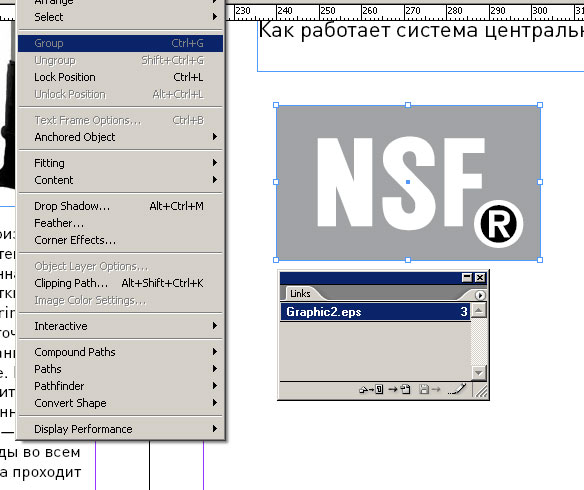
Task: Expand the Interactive submenu
Action: (120, 326)
